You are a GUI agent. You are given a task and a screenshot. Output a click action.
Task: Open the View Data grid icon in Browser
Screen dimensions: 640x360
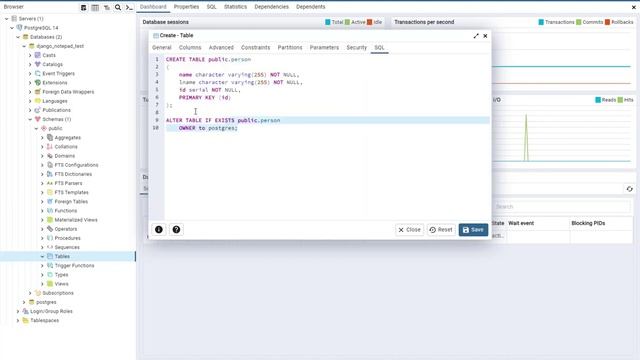(95, 7)
